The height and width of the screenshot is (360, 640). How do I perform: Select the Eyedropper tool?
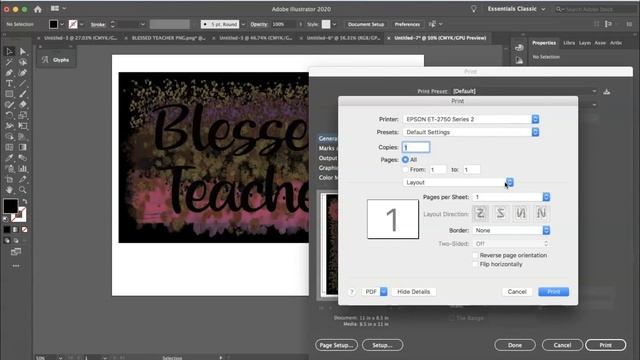point(9,158)
